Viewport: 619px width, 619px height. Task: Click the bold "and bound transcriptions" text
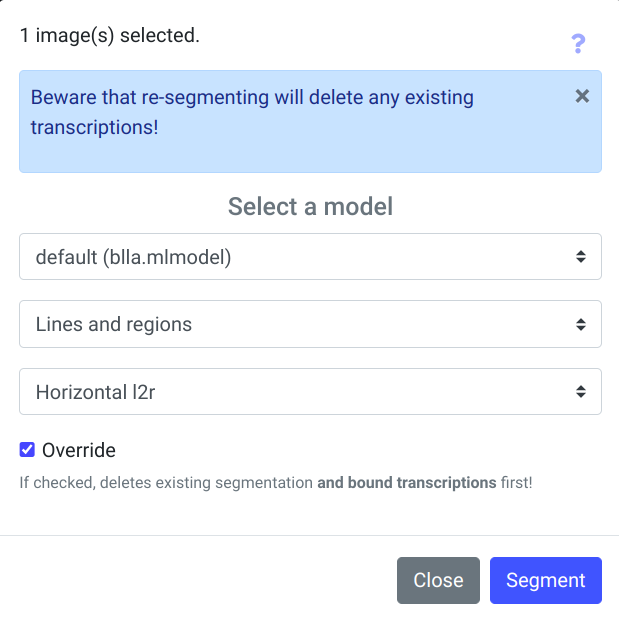[406, 483]
